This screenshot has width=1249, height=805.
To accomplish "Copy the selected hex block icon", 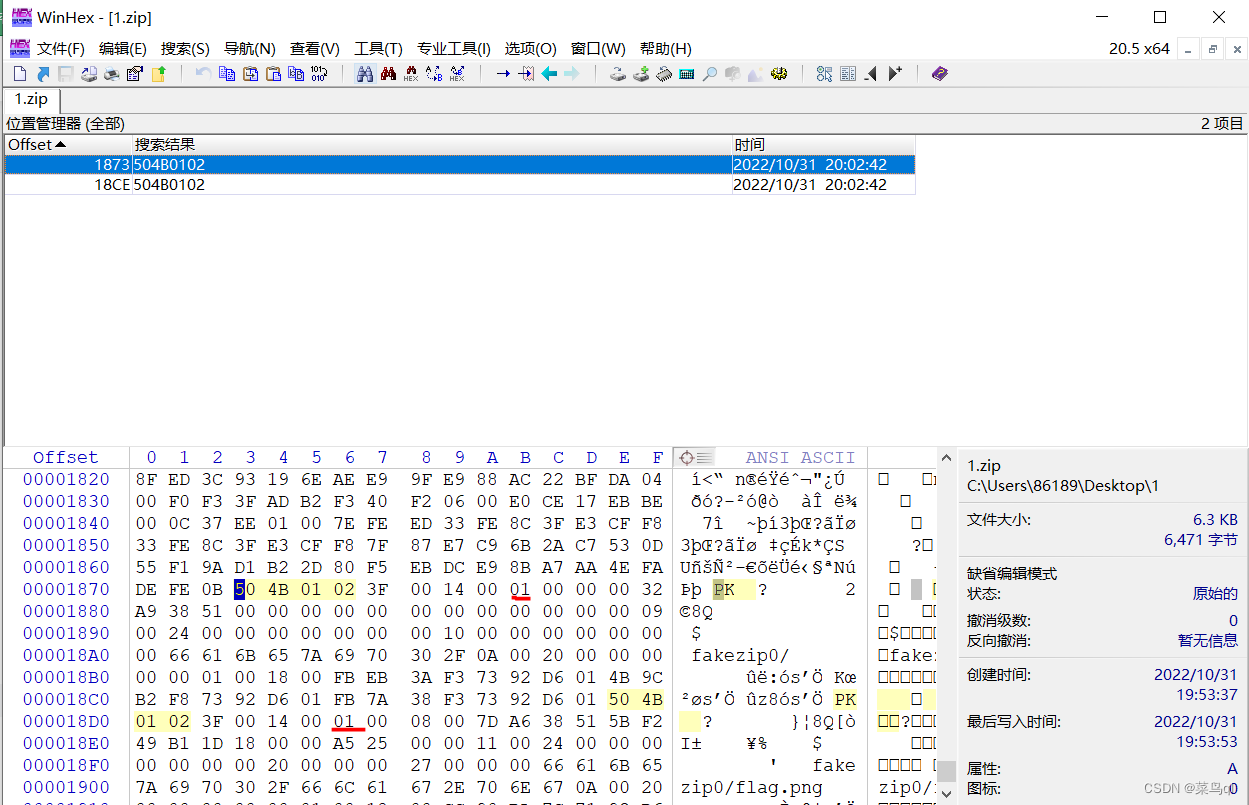I will (227, 73).
